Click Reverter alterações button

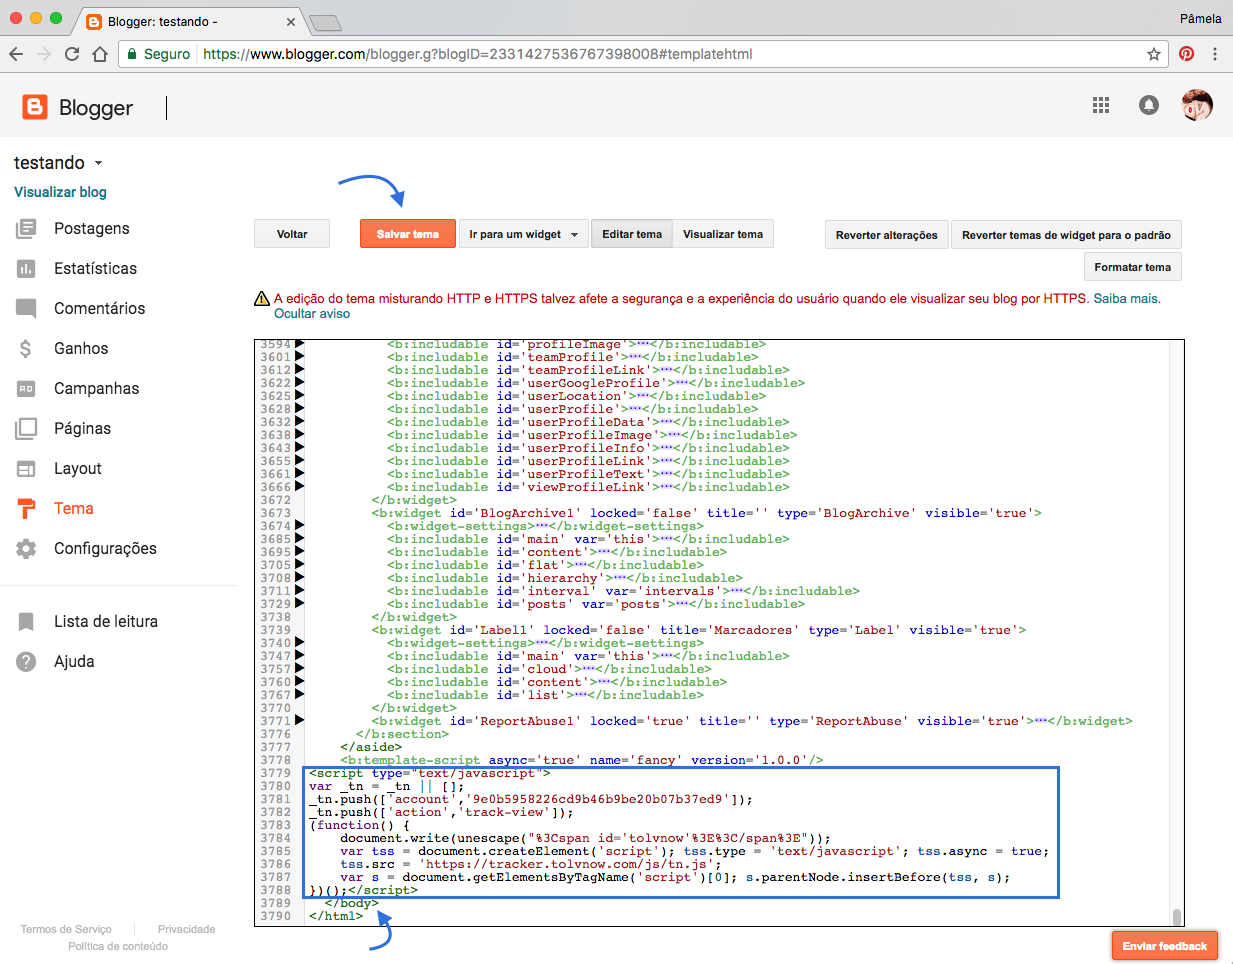tap(887, 235)
